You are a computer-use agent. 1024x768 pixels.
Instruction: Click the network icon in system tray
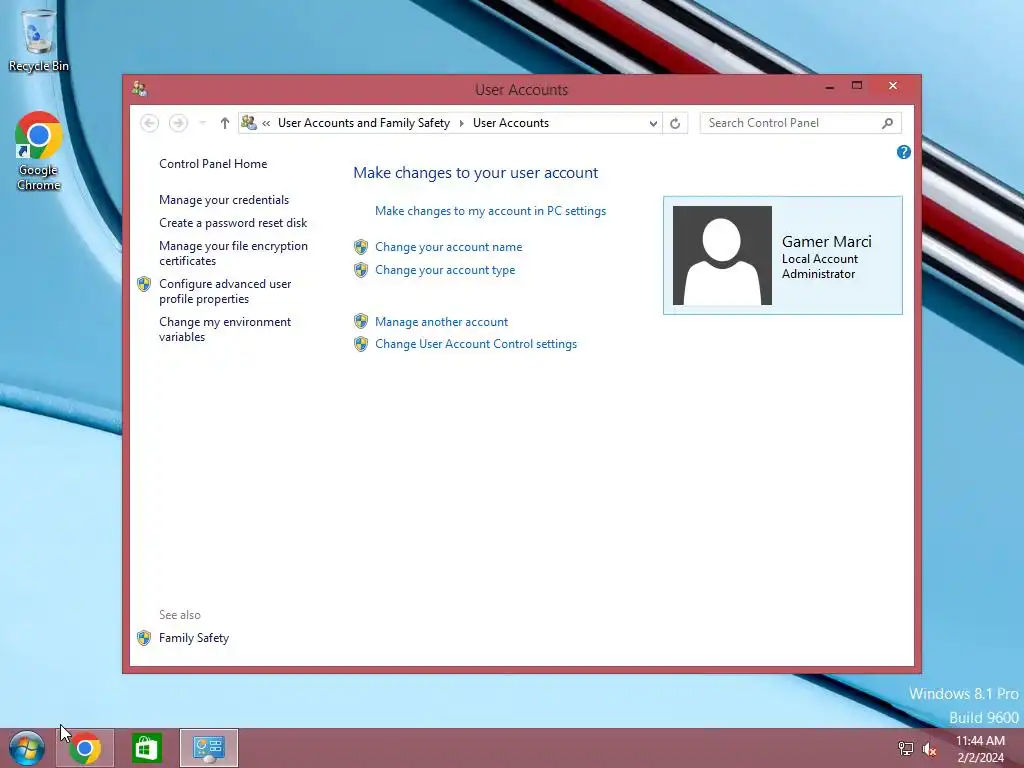(906, 749)
